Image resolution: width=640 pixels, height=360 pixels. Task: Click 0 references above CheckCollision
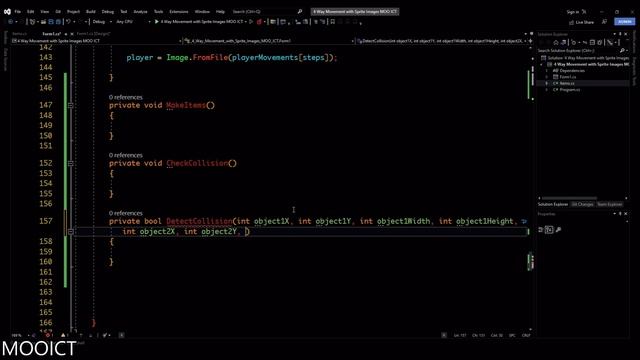(126, 155)
